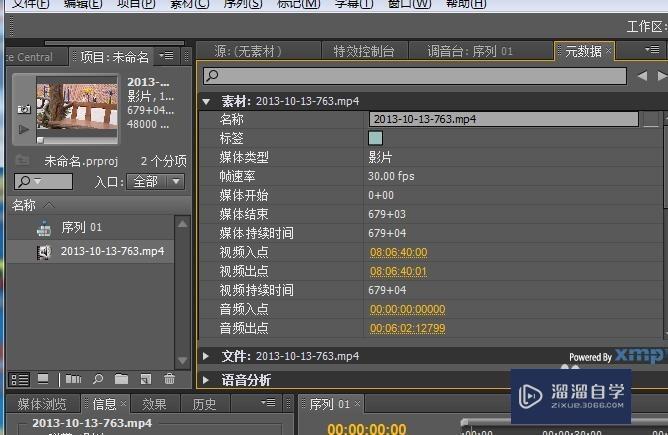The image size is (668, 435).
Task: Switch to 源: (无素材) tab
Action: pyautogui.click(x=248, y=51)
